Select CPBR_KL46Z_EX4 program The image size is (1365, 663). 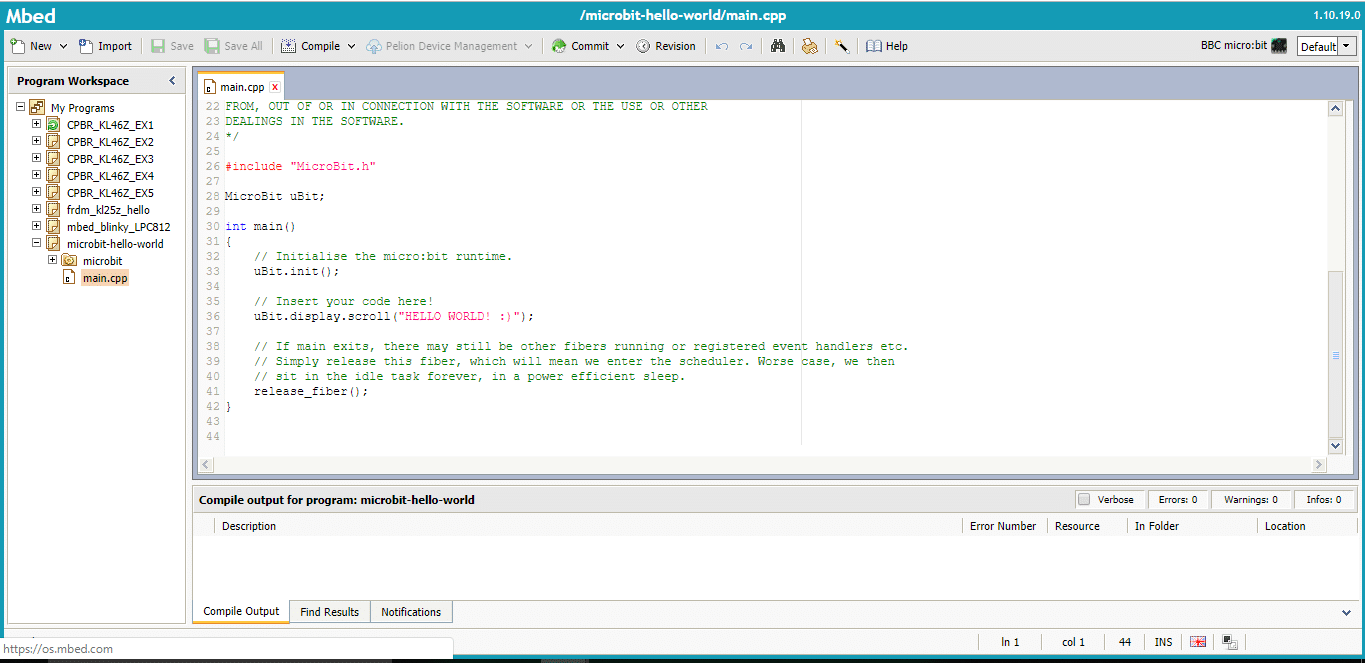click(x=110, y=176)
